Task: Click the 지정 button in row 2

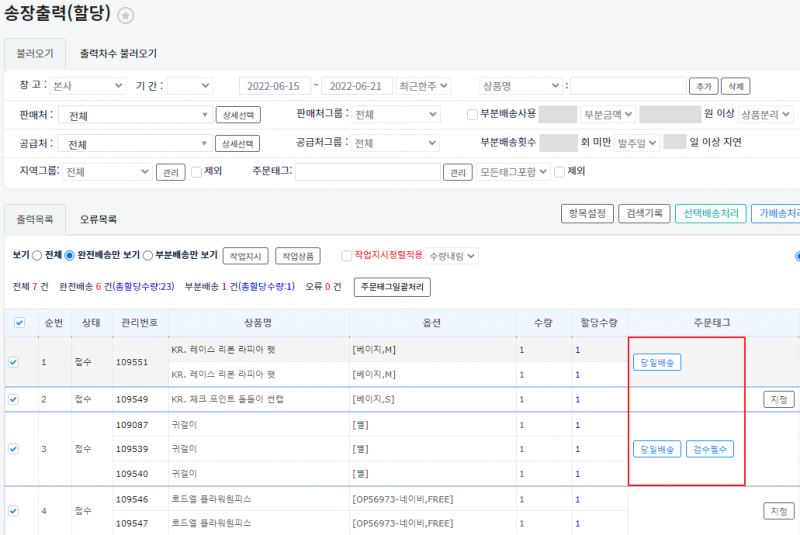Action: coord(779,399)
